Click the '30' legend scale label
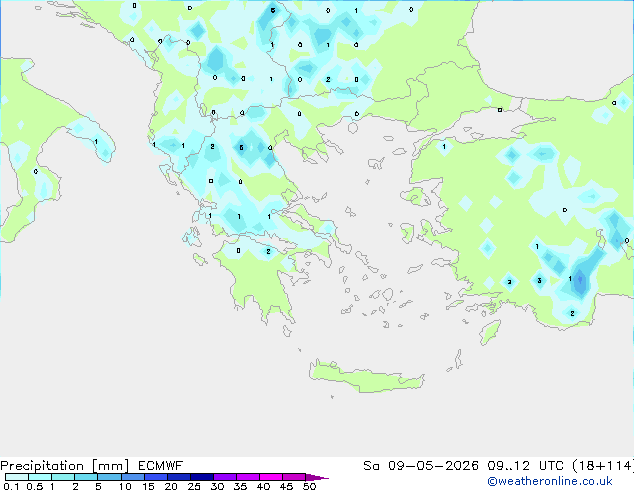Image resolution: width=634 pixels, height=490 pixels. (x=217, y=486)
